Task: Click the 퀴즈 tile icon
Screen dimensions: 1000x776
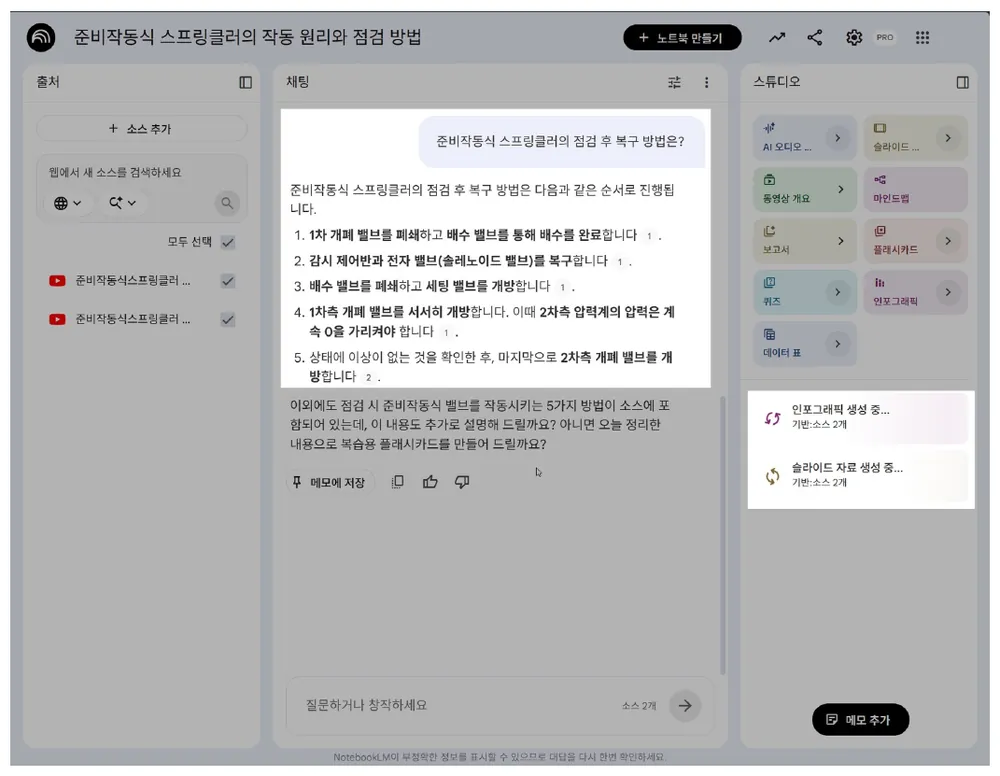Action: (770, 282)
